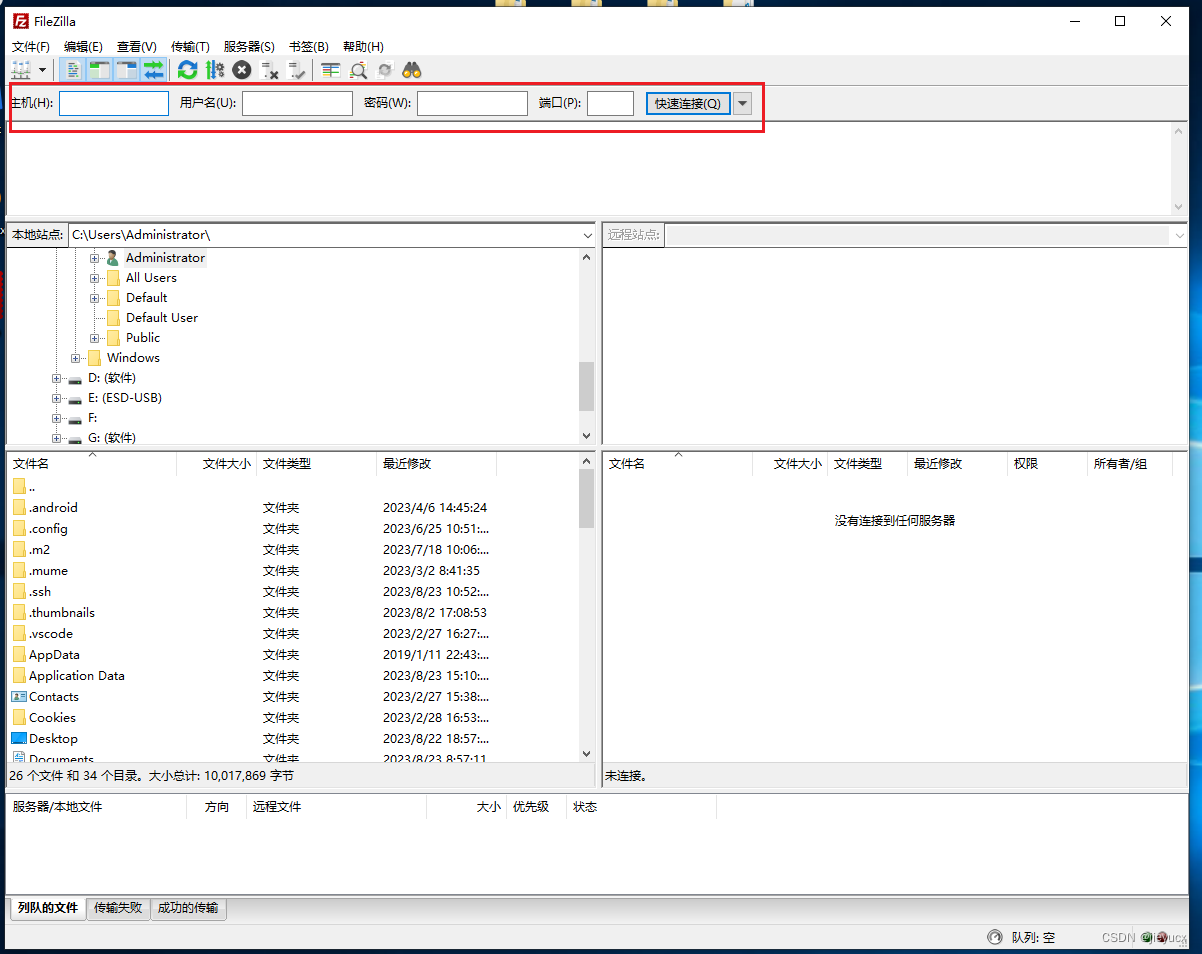Image resolution: width=1202 pixels, height=954 pixels.
Task: Search for files recursively with binoculars icon
Action: pos(412,70)
